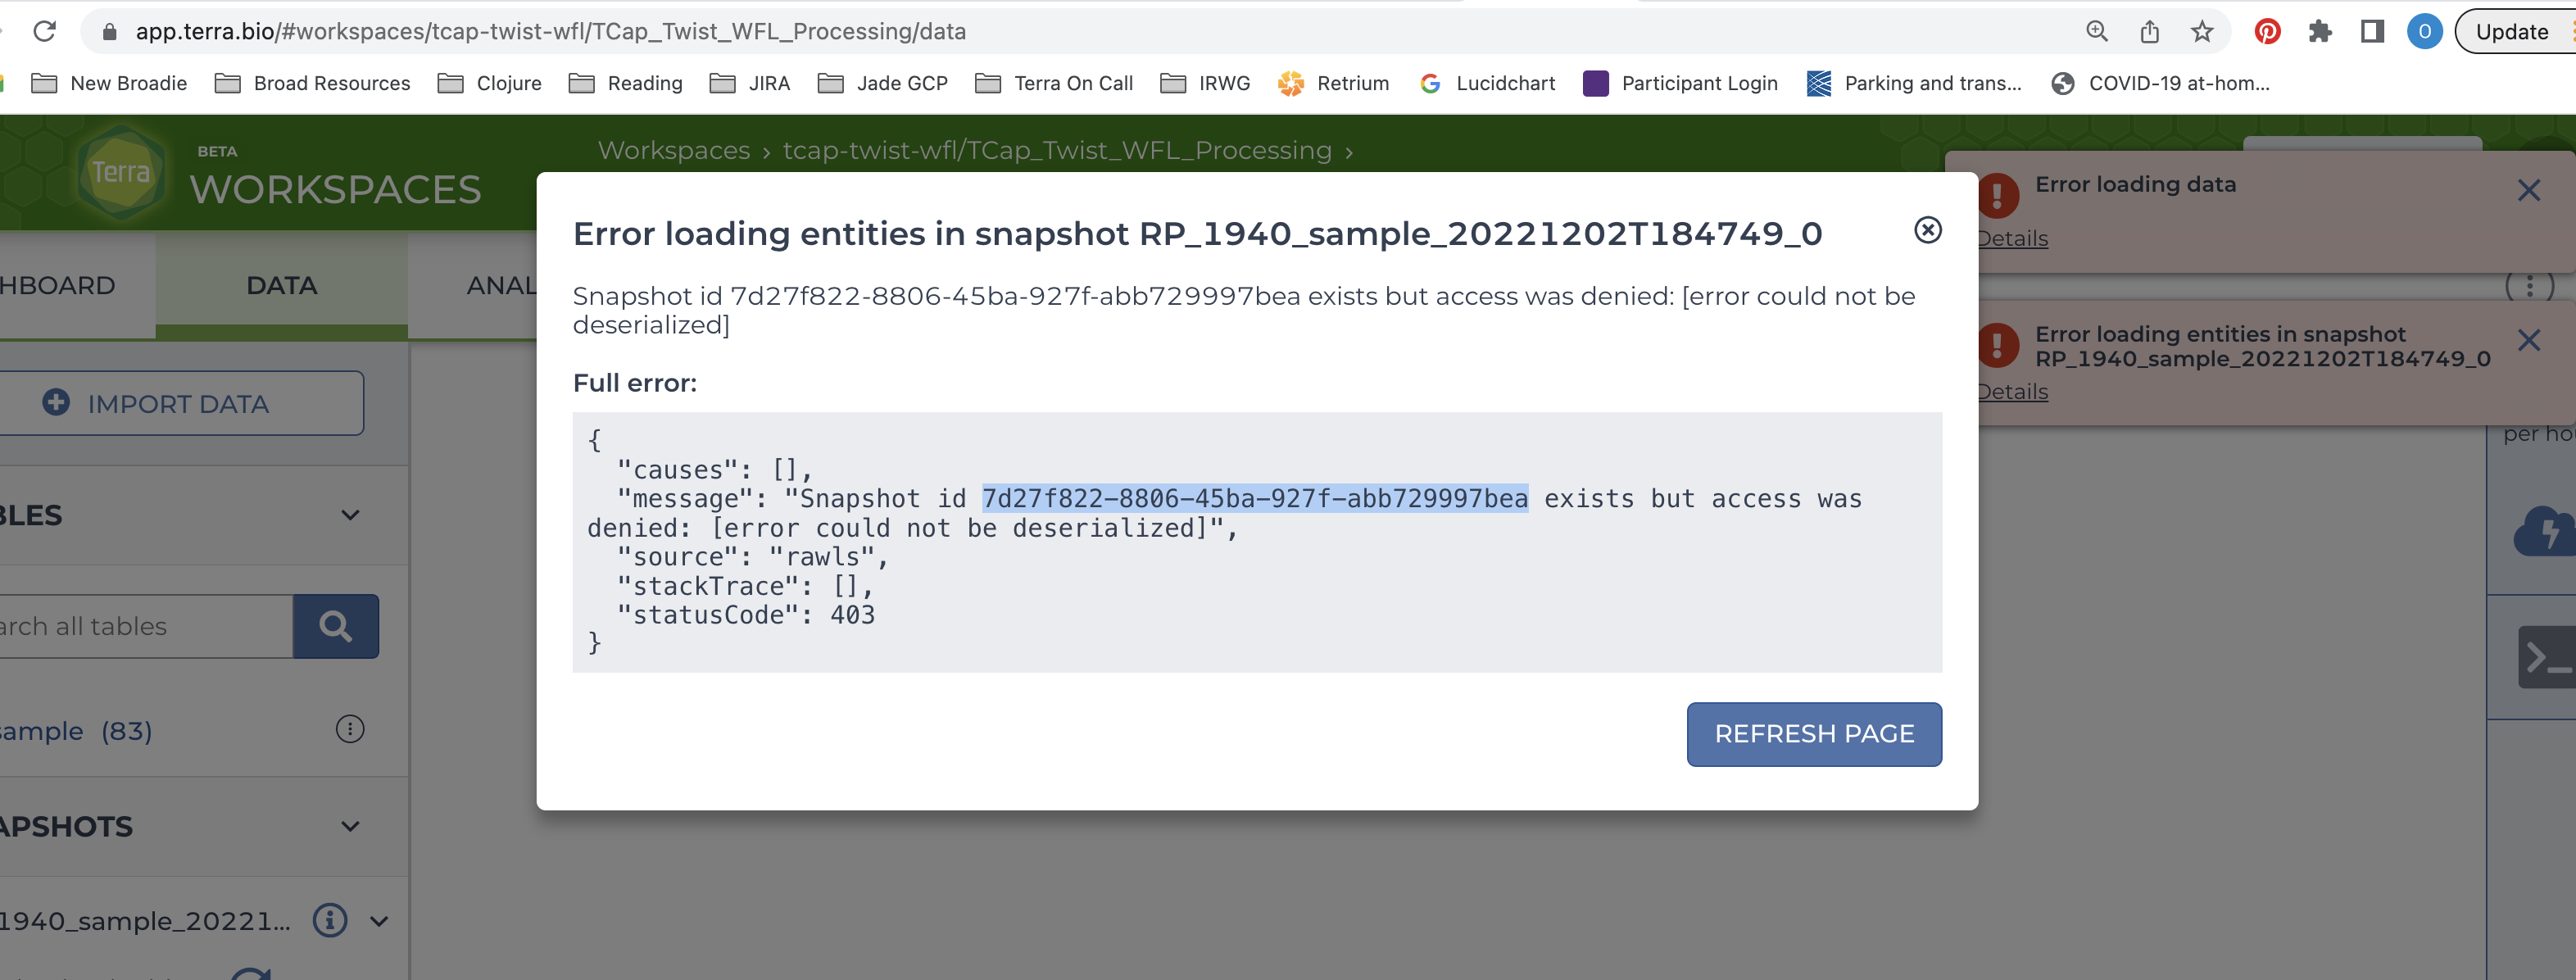Open snapshot info circle icon

pyautogui.click(x=330, y=920)
